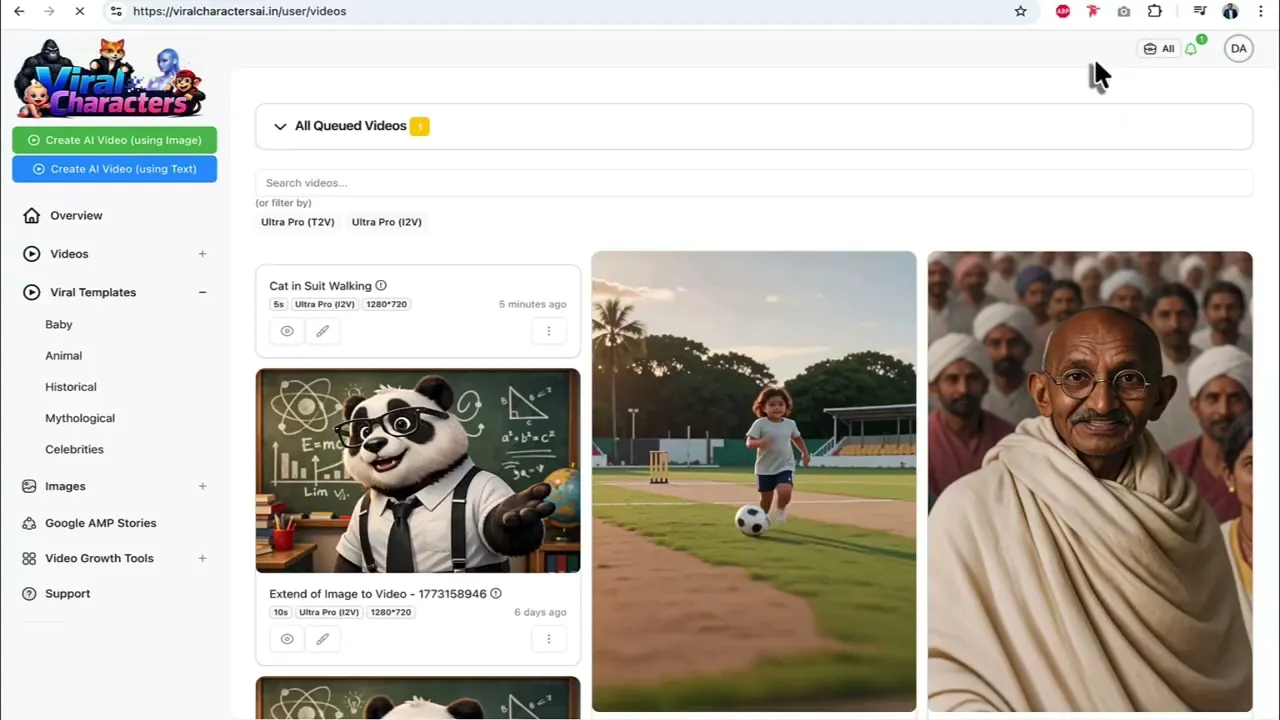1280x720 pixels.
Task: Preview Extend of Image to Video eye icon
Action: [x=287, y=639]
